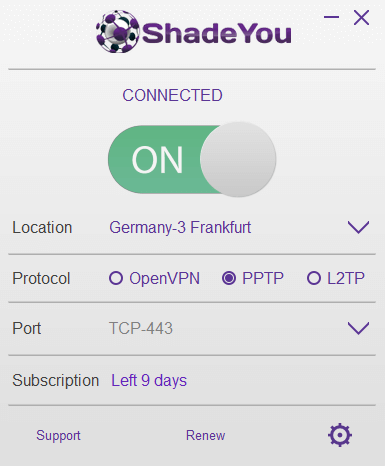Click the Renew link
The width and height of the screenshot is (385, 466).
pos(205,435)
